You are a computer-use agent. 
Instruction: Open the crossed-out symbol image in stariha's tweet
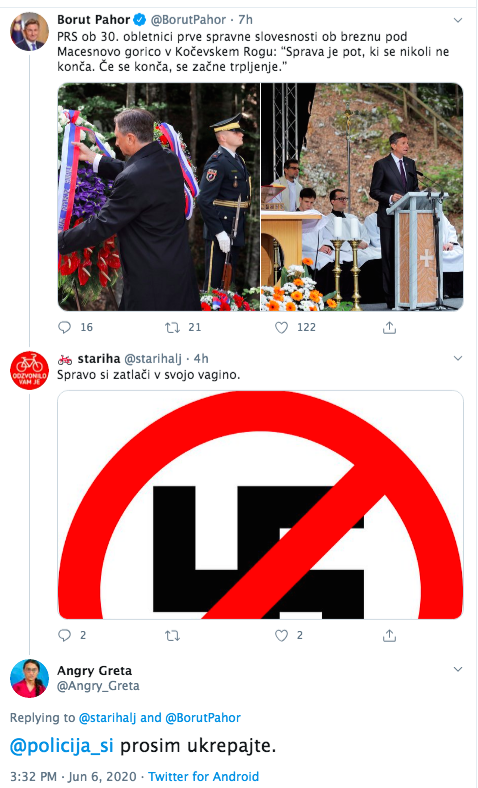coord(260,505)
